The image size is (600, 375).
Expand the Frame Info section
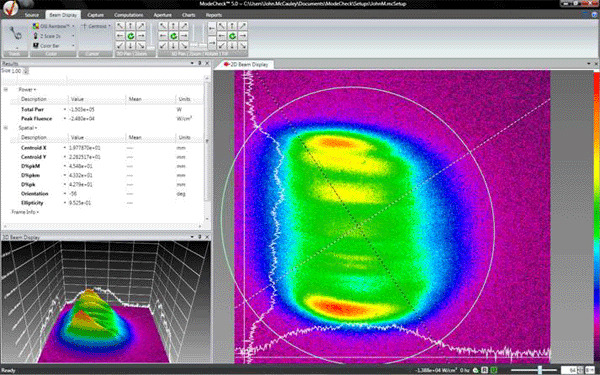coord(25,212)
